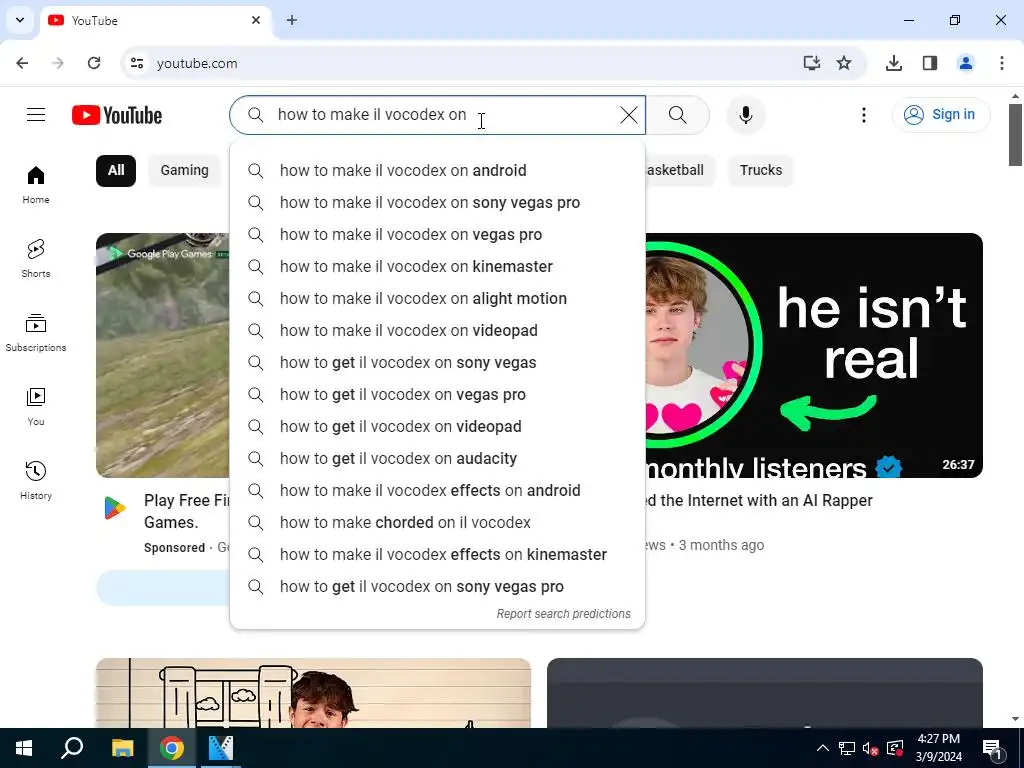Choose suggestion 'how to make il vocodex on videopad'
The width and height of the screenshot is (1024, 768).
tap(438, 330)
